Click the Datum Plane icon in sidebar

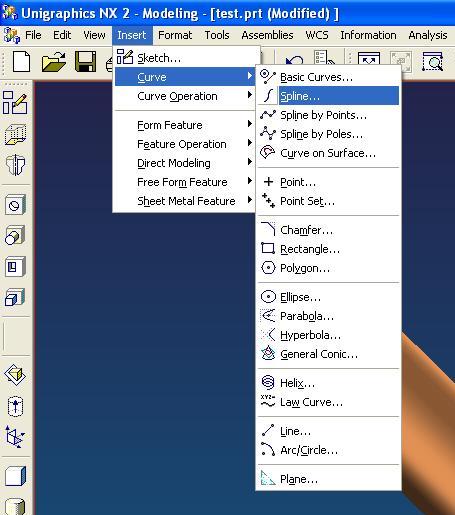tap(15, 375)
